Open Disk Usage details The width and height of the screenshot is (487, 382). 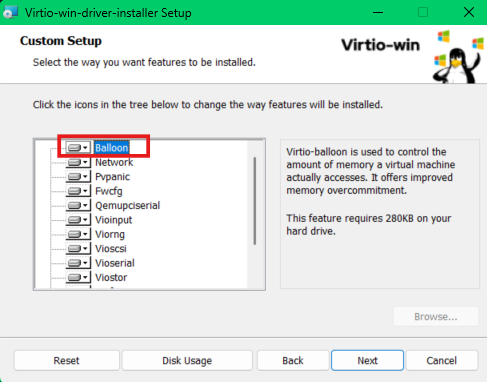pos(187,360)
